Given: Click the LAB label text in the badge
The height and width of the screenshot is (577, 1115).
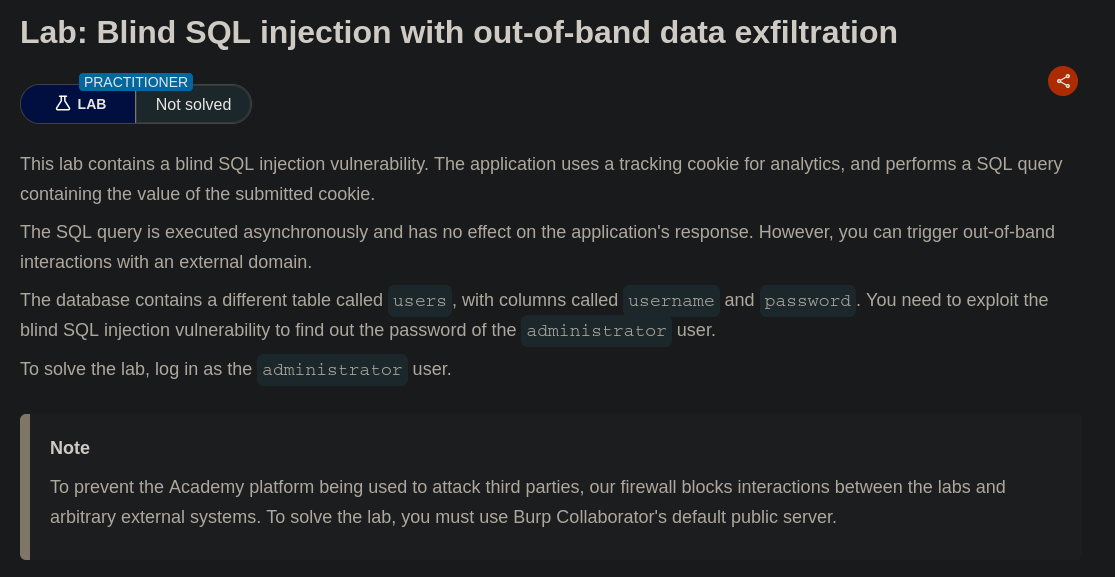Looking at the screenshot, I should point(92,104).
